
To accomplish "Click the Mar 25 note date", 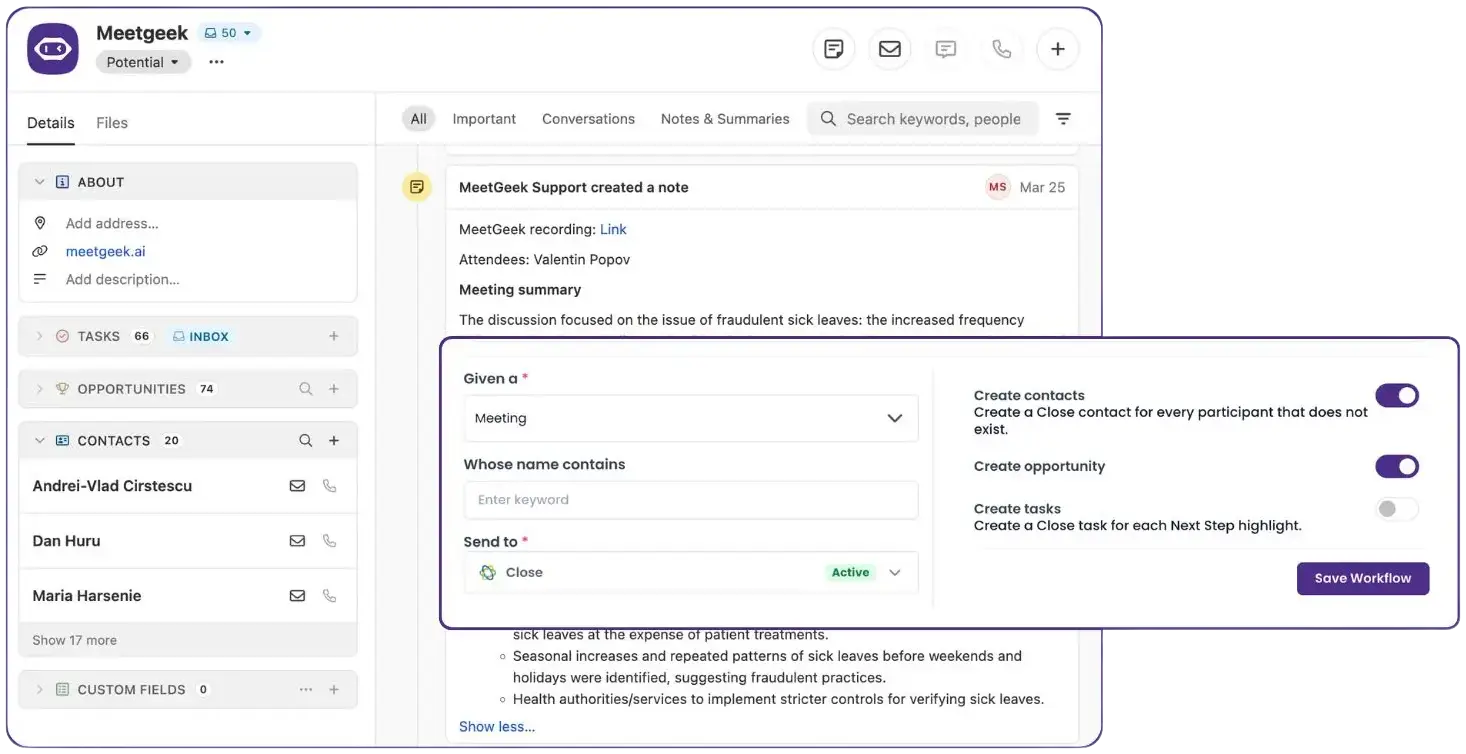I will pos(1042,187).
